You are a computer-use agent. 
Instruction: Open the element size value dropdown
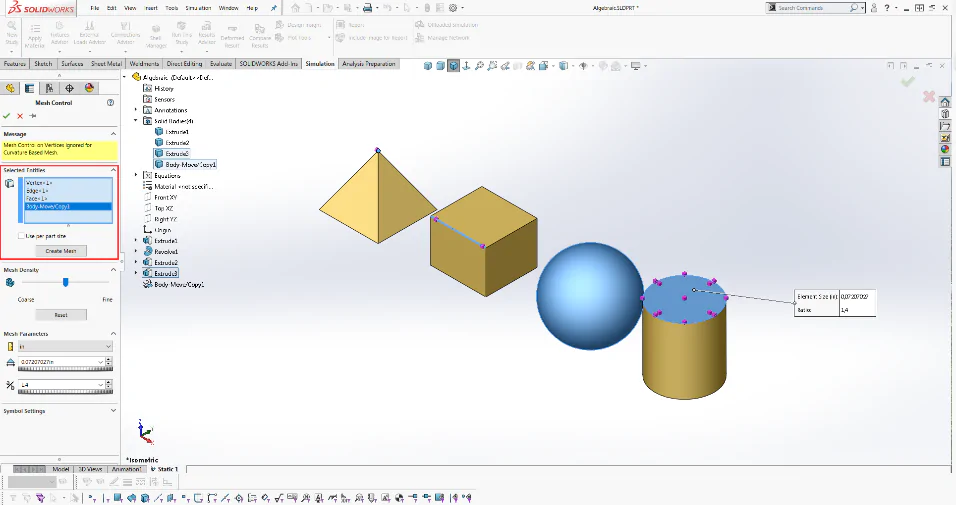[101, 362]
